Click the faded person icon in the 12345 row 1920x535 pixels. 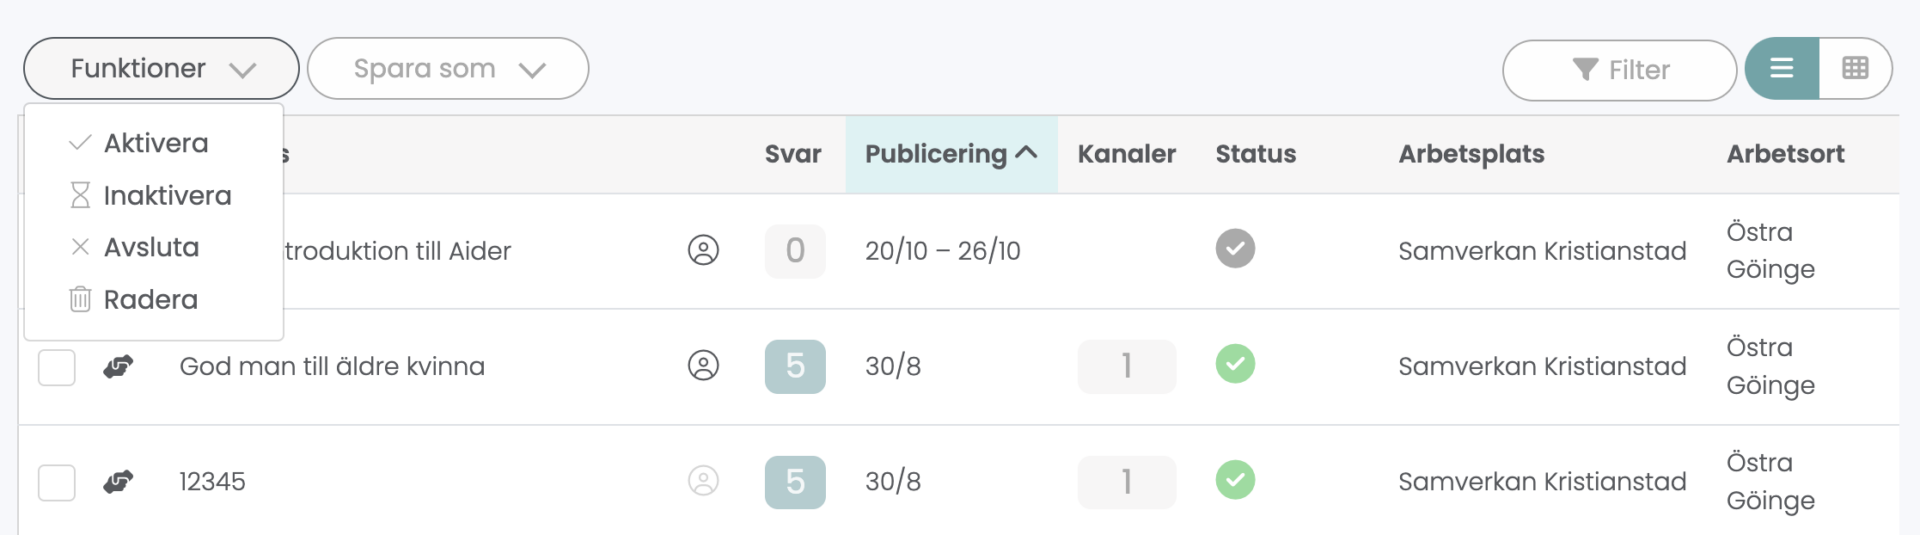[x=704, y=481]
